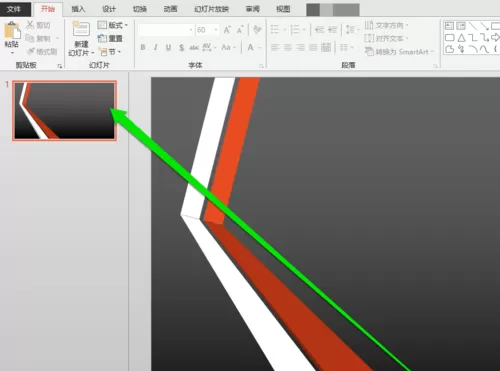Select the triangle shape in gallery
The image size is (500, 371).
coord(461,38)
